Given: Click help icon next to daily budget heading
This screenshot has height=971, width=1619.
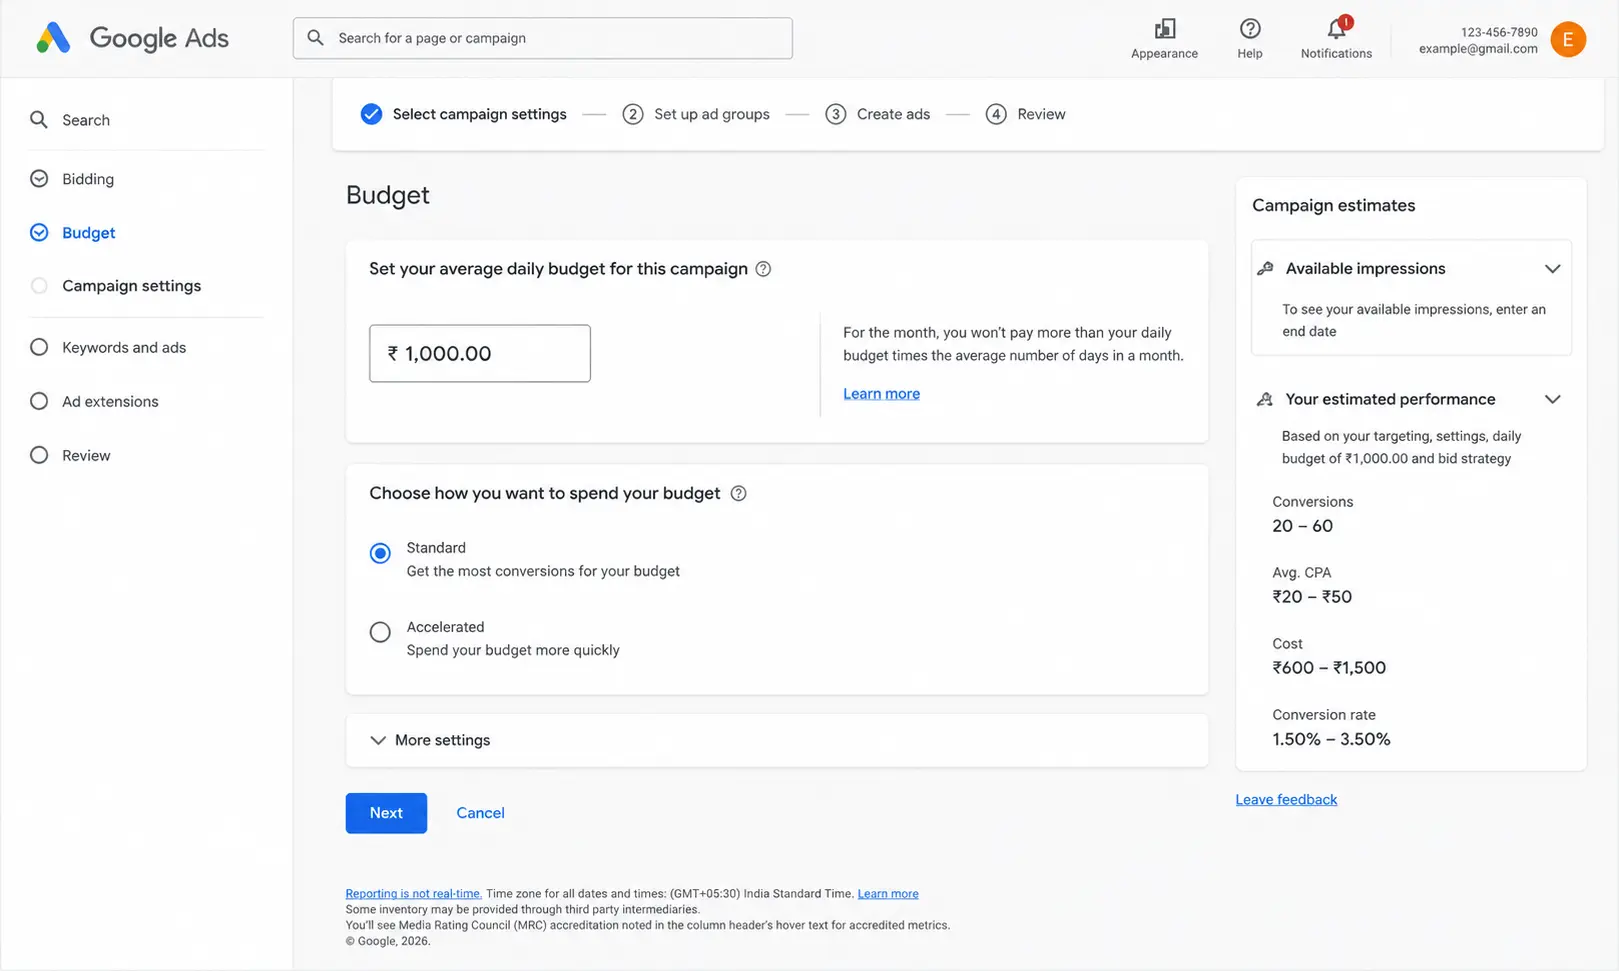Looking at the screenshot, I should coord(763,269).
